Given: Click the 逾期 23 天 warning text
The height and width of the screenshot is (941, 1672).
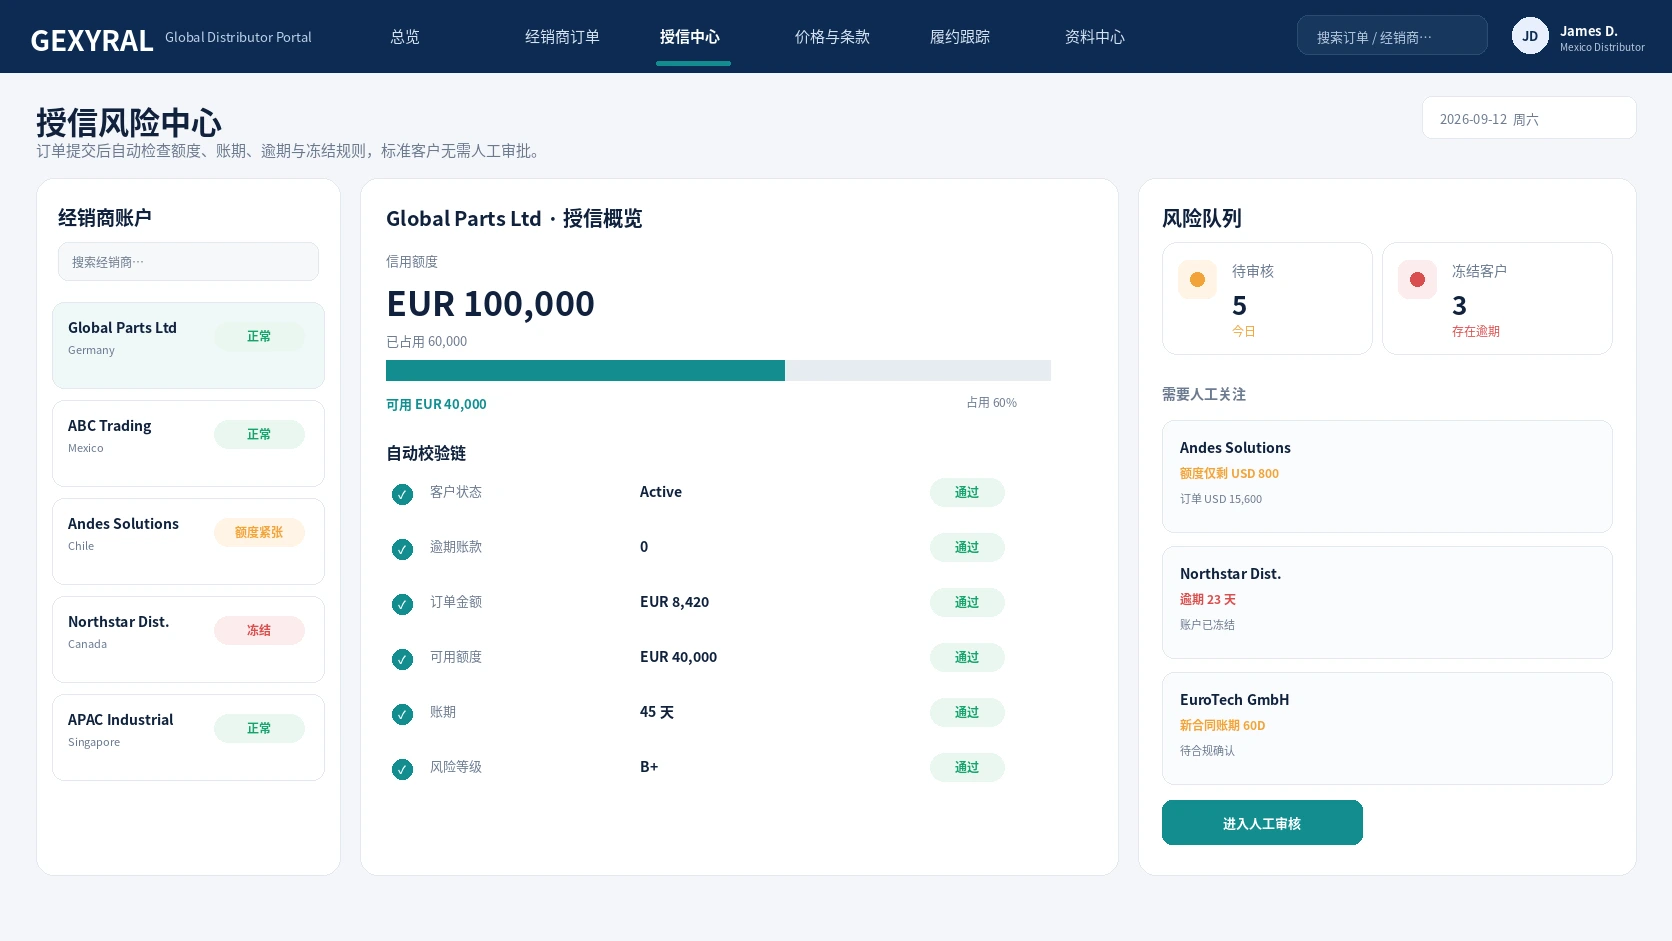Looking at the screenshot, I should coord(1208,599).
